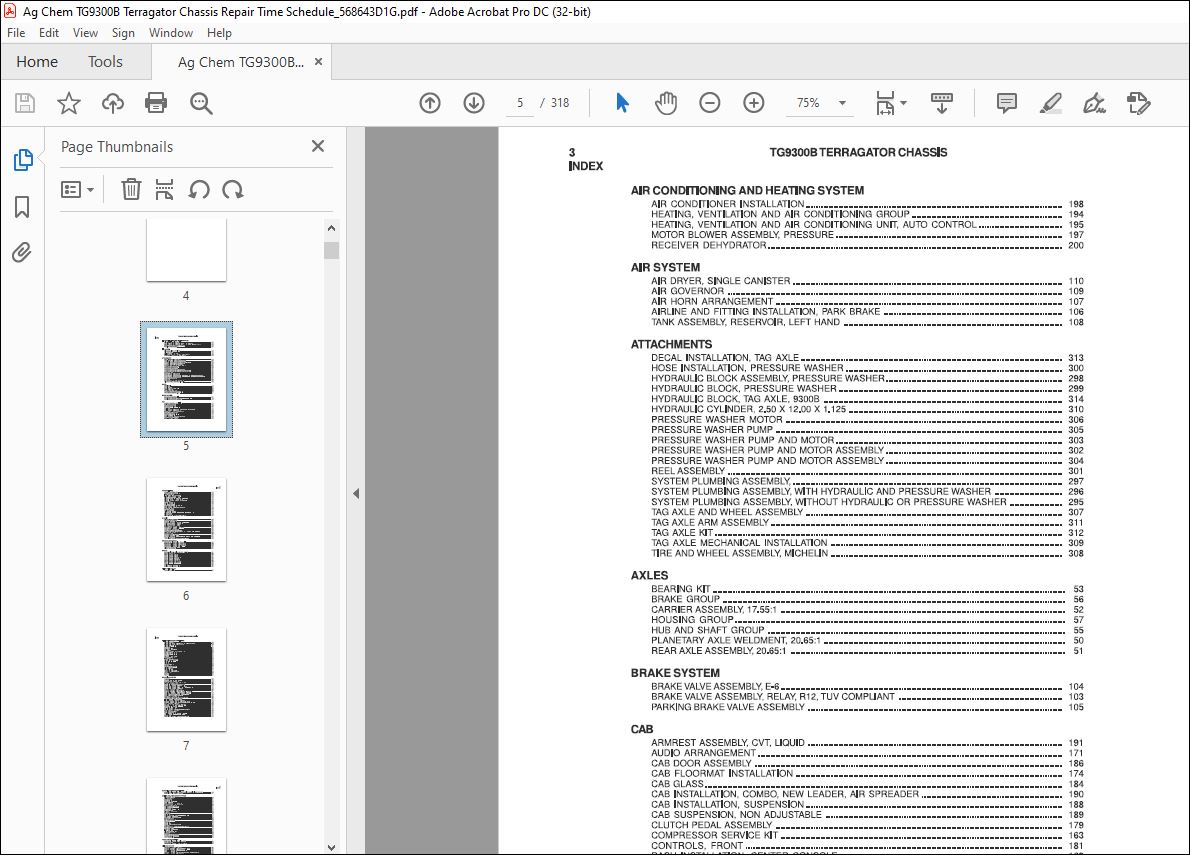
Task: Close the Page Thumbnails panel
Action: (x=318, y=146)
